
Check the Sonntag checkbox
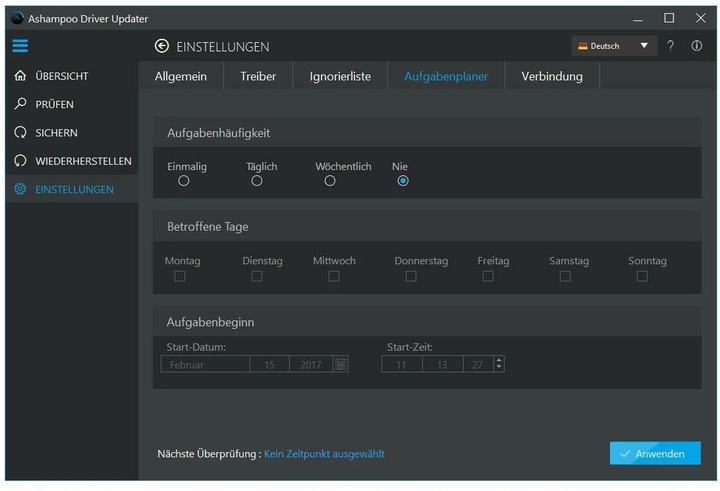click(x=642, y=276)
